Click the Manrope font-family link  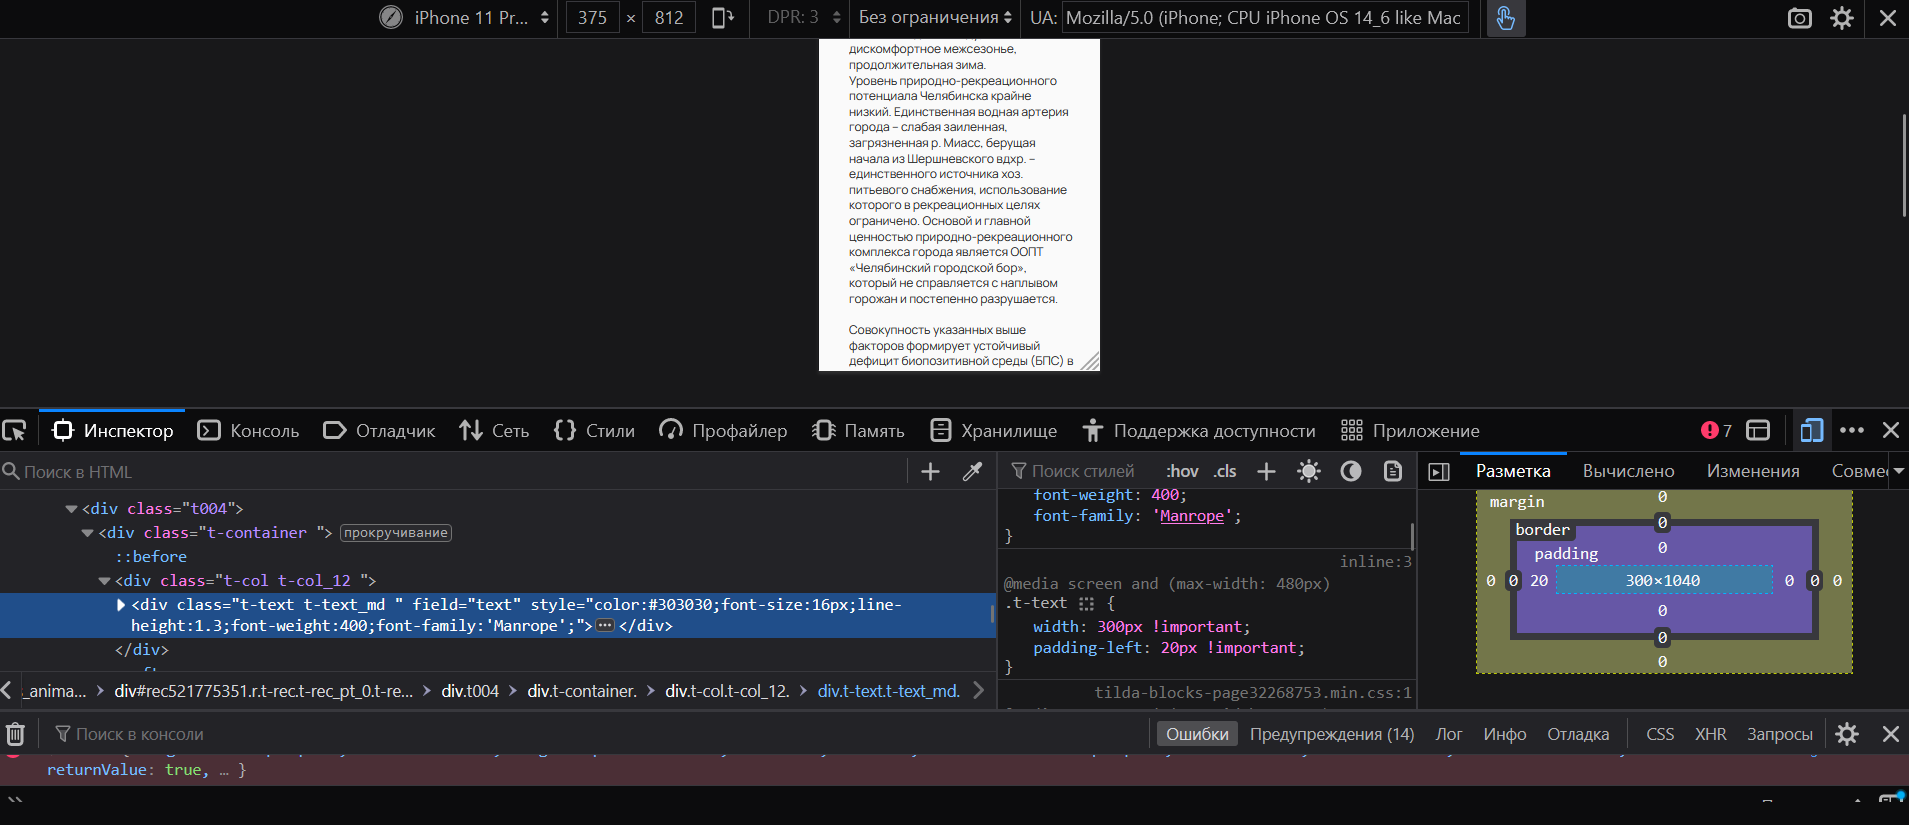click(1191, 516)
